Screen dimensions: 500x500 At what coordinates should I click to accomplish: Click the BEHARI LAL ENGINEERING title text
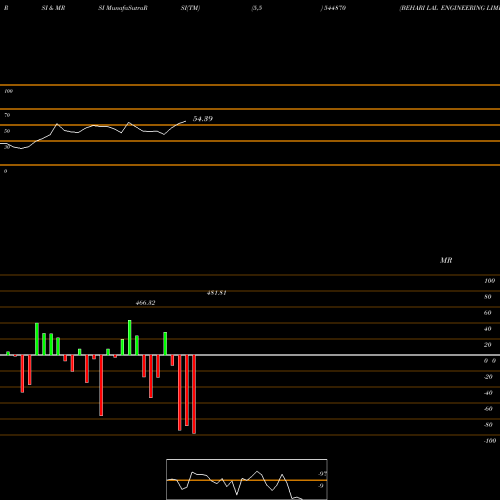[x=450, y=8]
